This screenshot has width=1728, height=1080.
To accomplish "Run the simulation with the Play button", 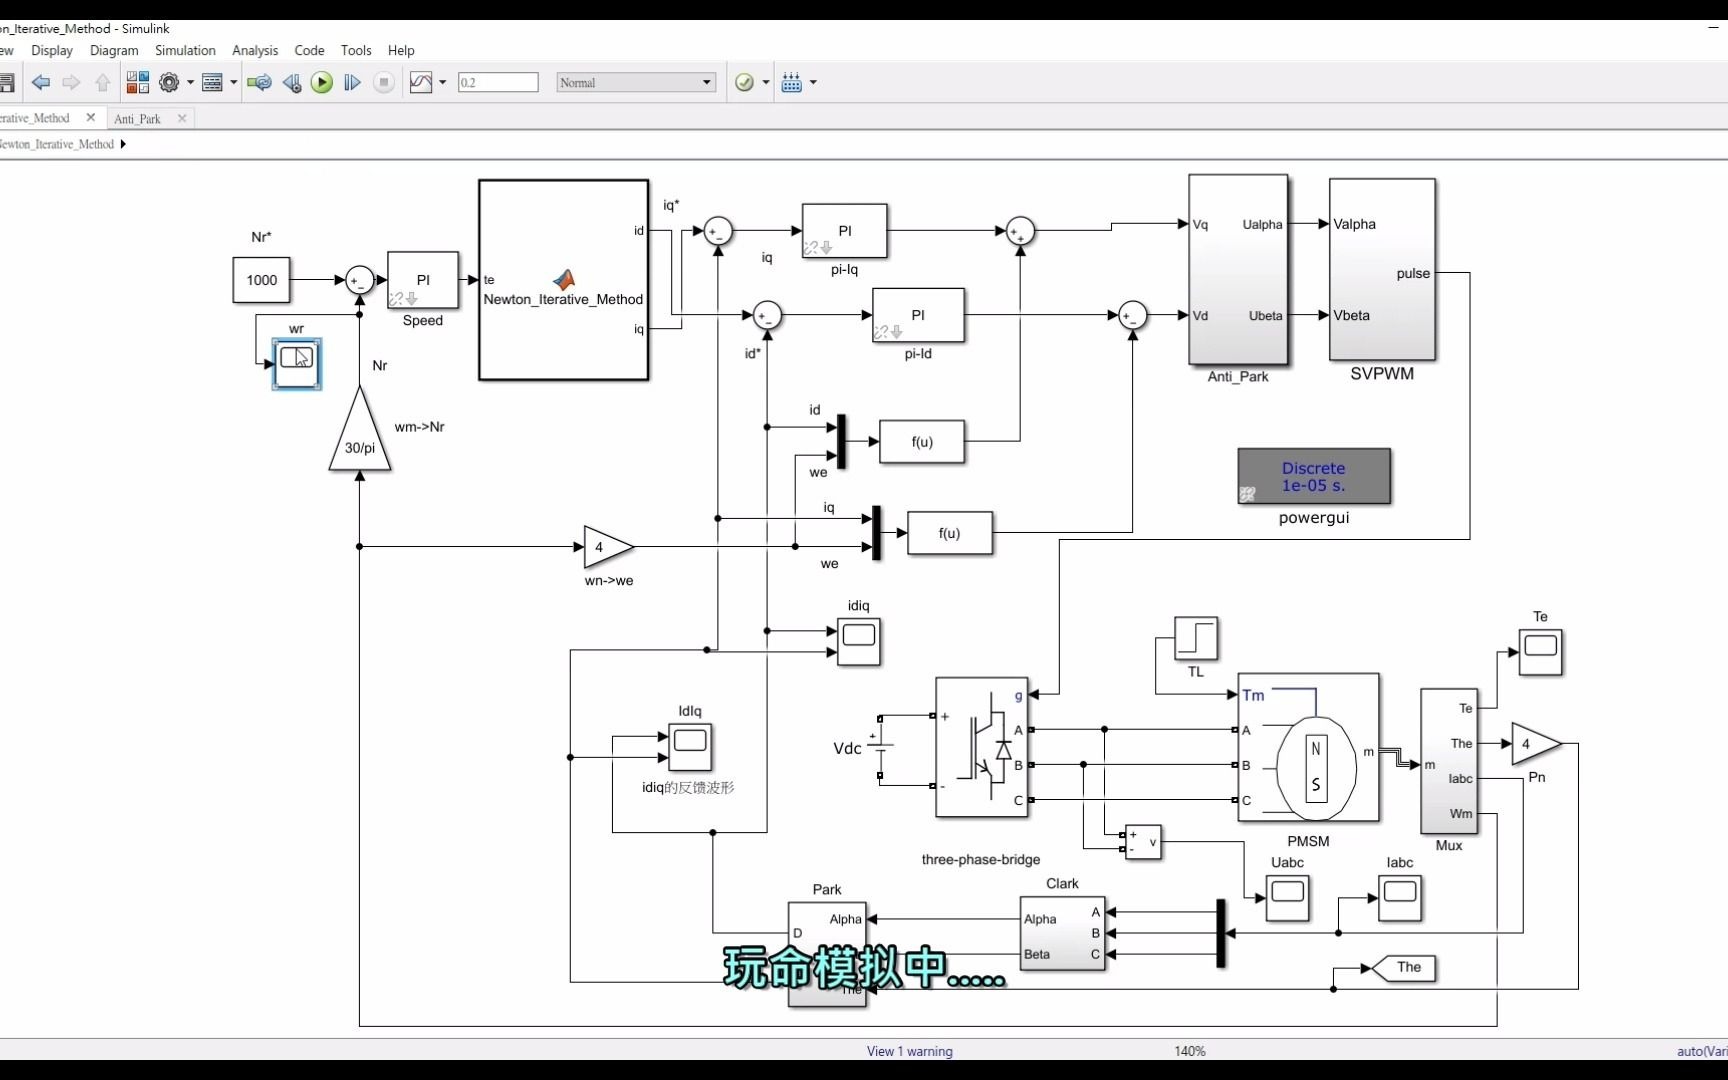I will pyautogui.click(x=321, y=82).
